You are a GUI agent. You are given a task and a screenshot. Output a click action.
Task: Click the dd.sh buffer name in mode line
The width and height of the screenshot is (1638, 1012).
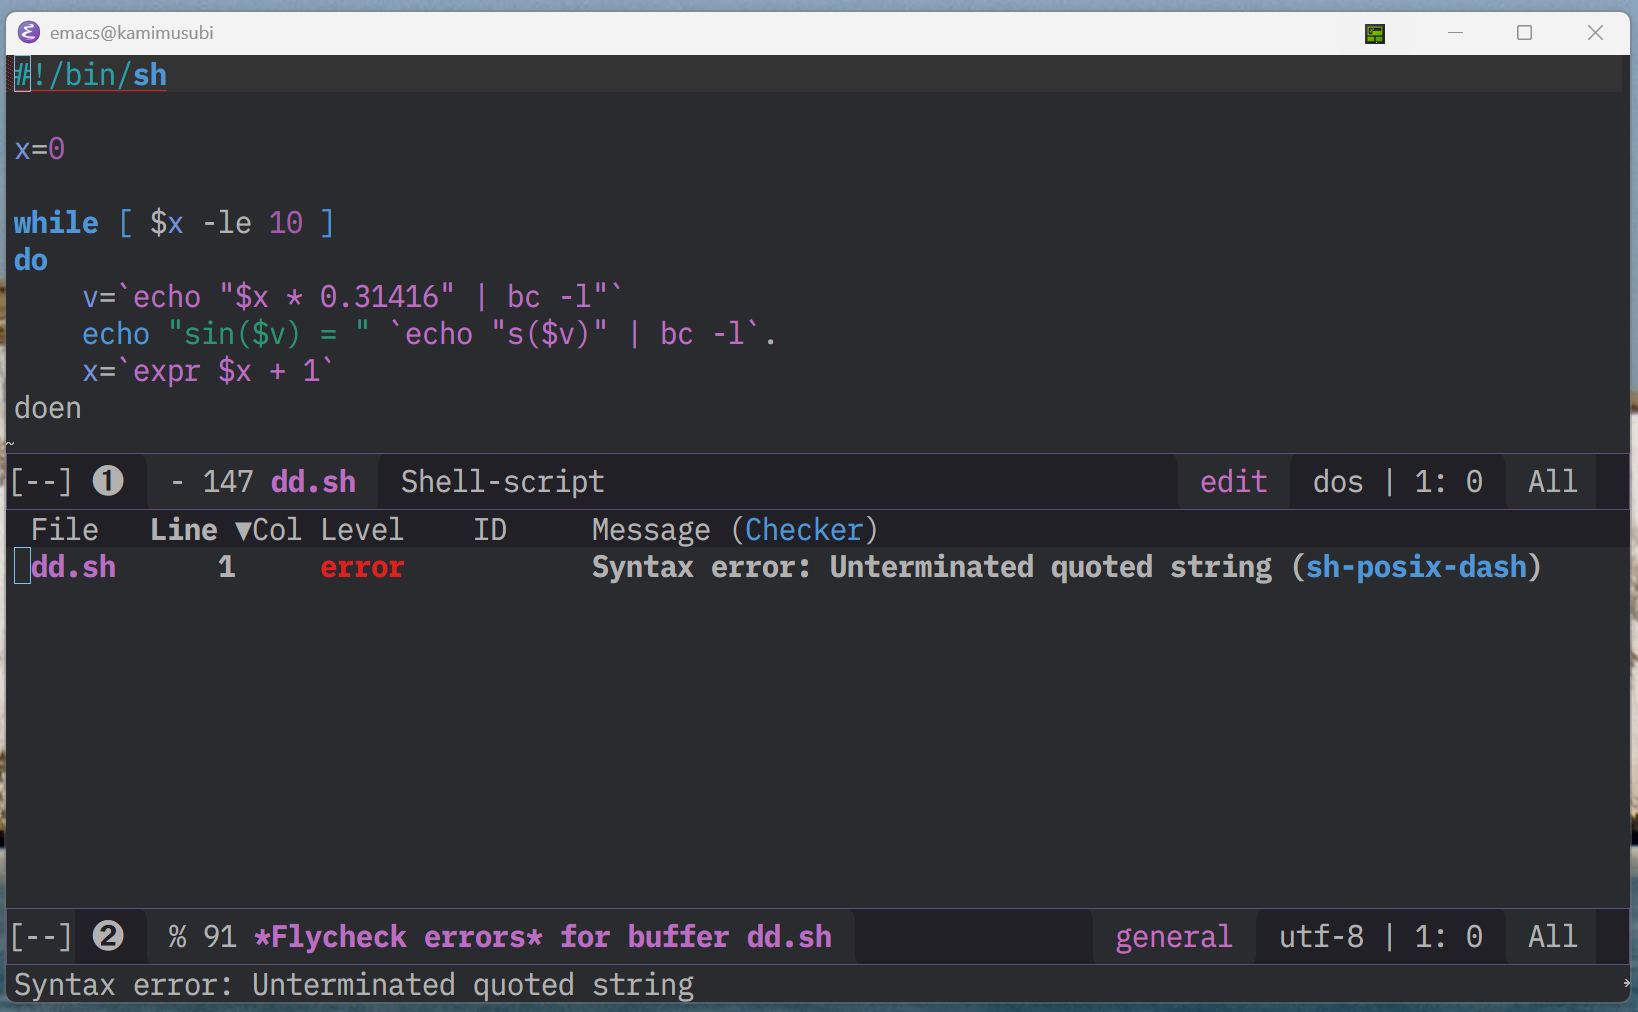313,482
